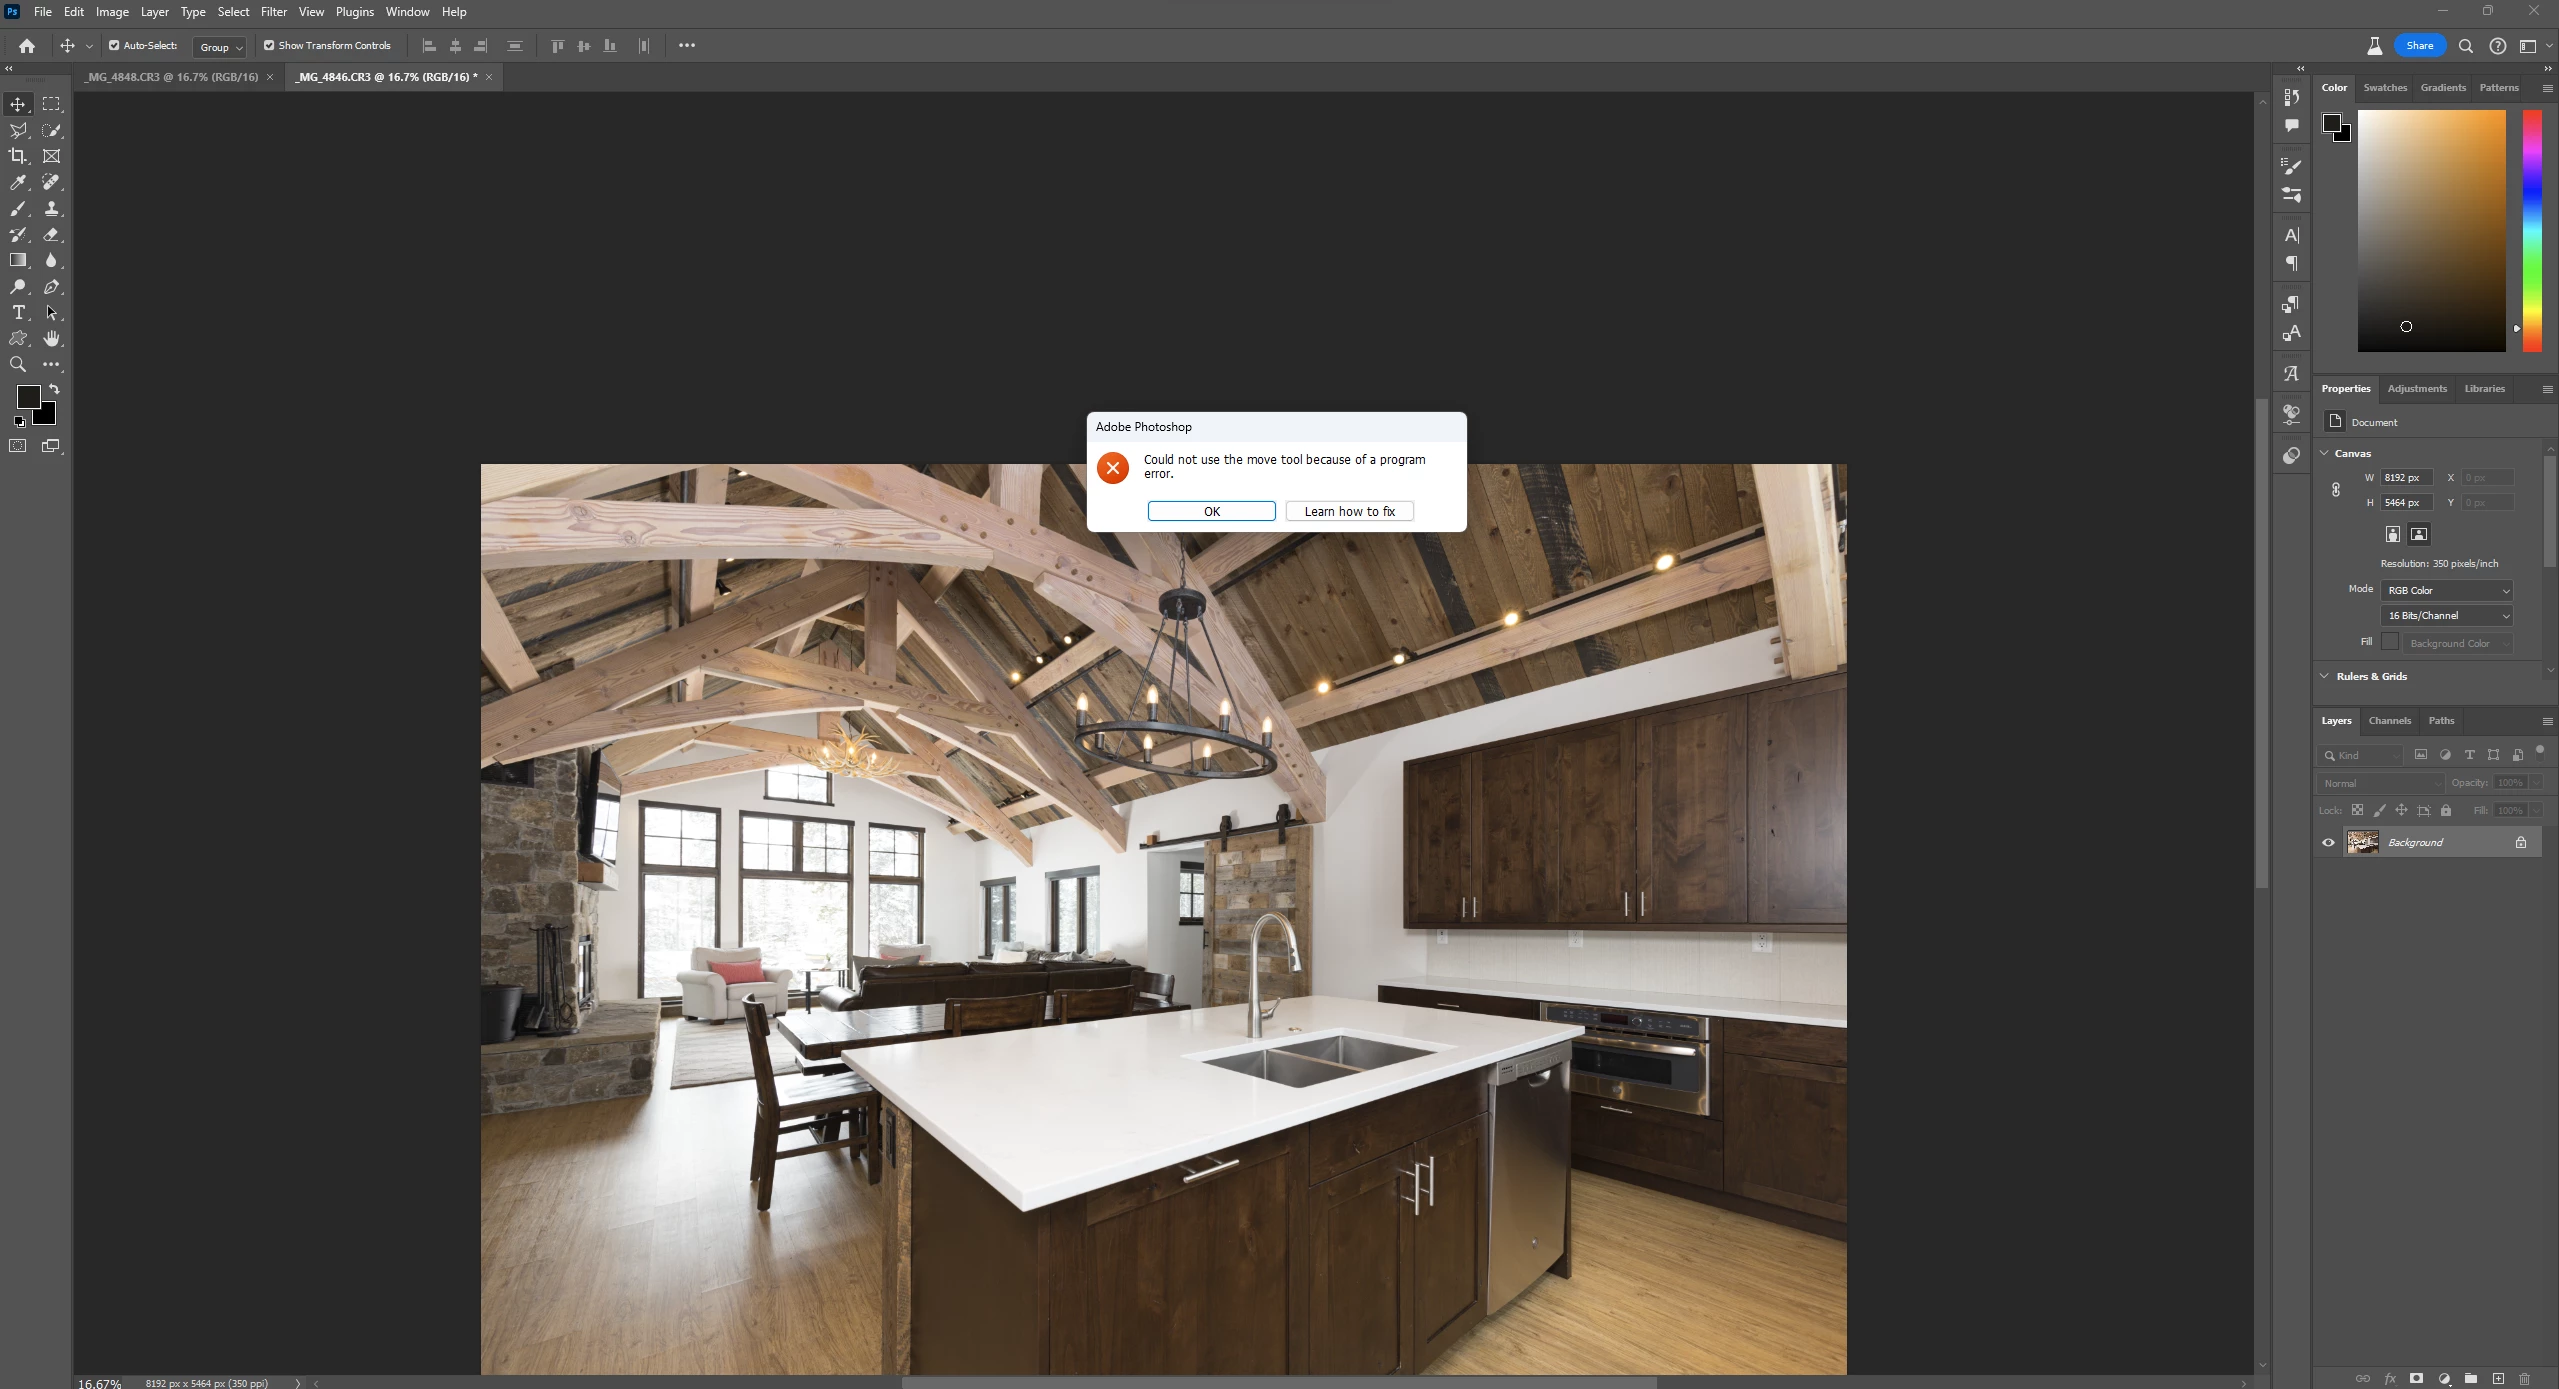The height and width of the screenshot is (1389, 2559).
Task: Toggle Show Transform Controls checkbox
Action: pos(269,46)
